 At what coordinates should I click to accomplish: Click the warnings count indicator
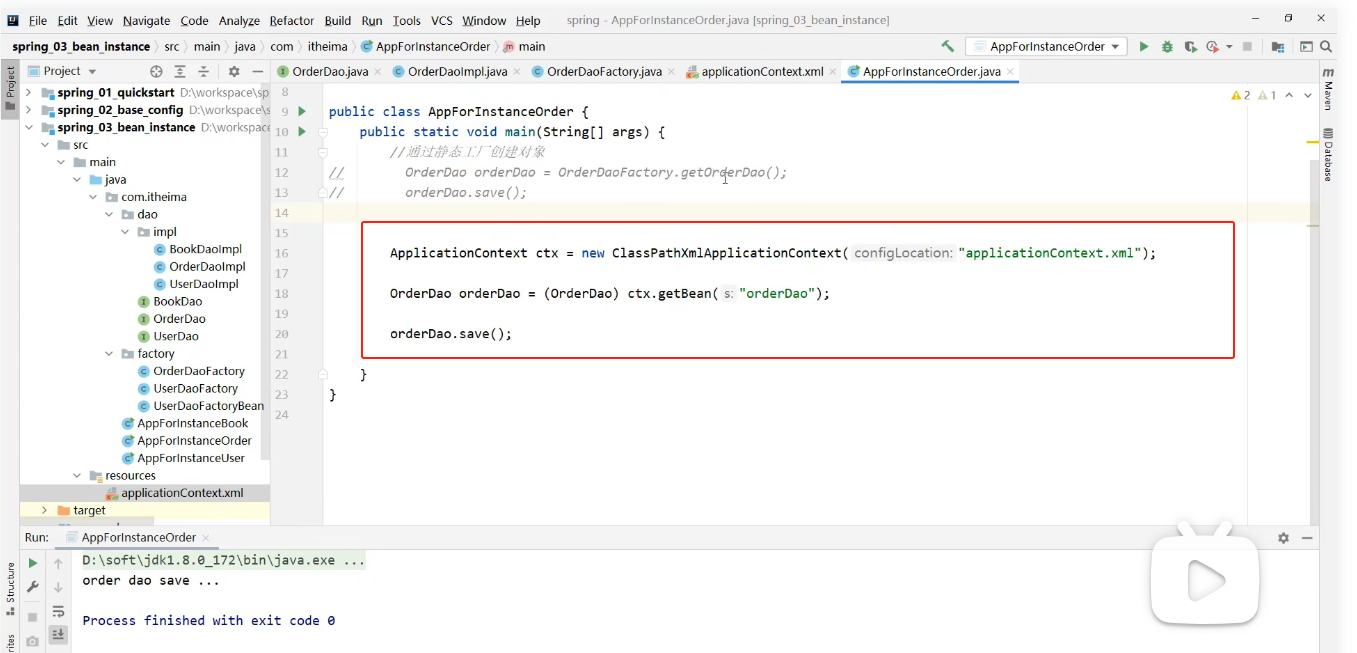pyautogui.click(x=1241, y=95)
